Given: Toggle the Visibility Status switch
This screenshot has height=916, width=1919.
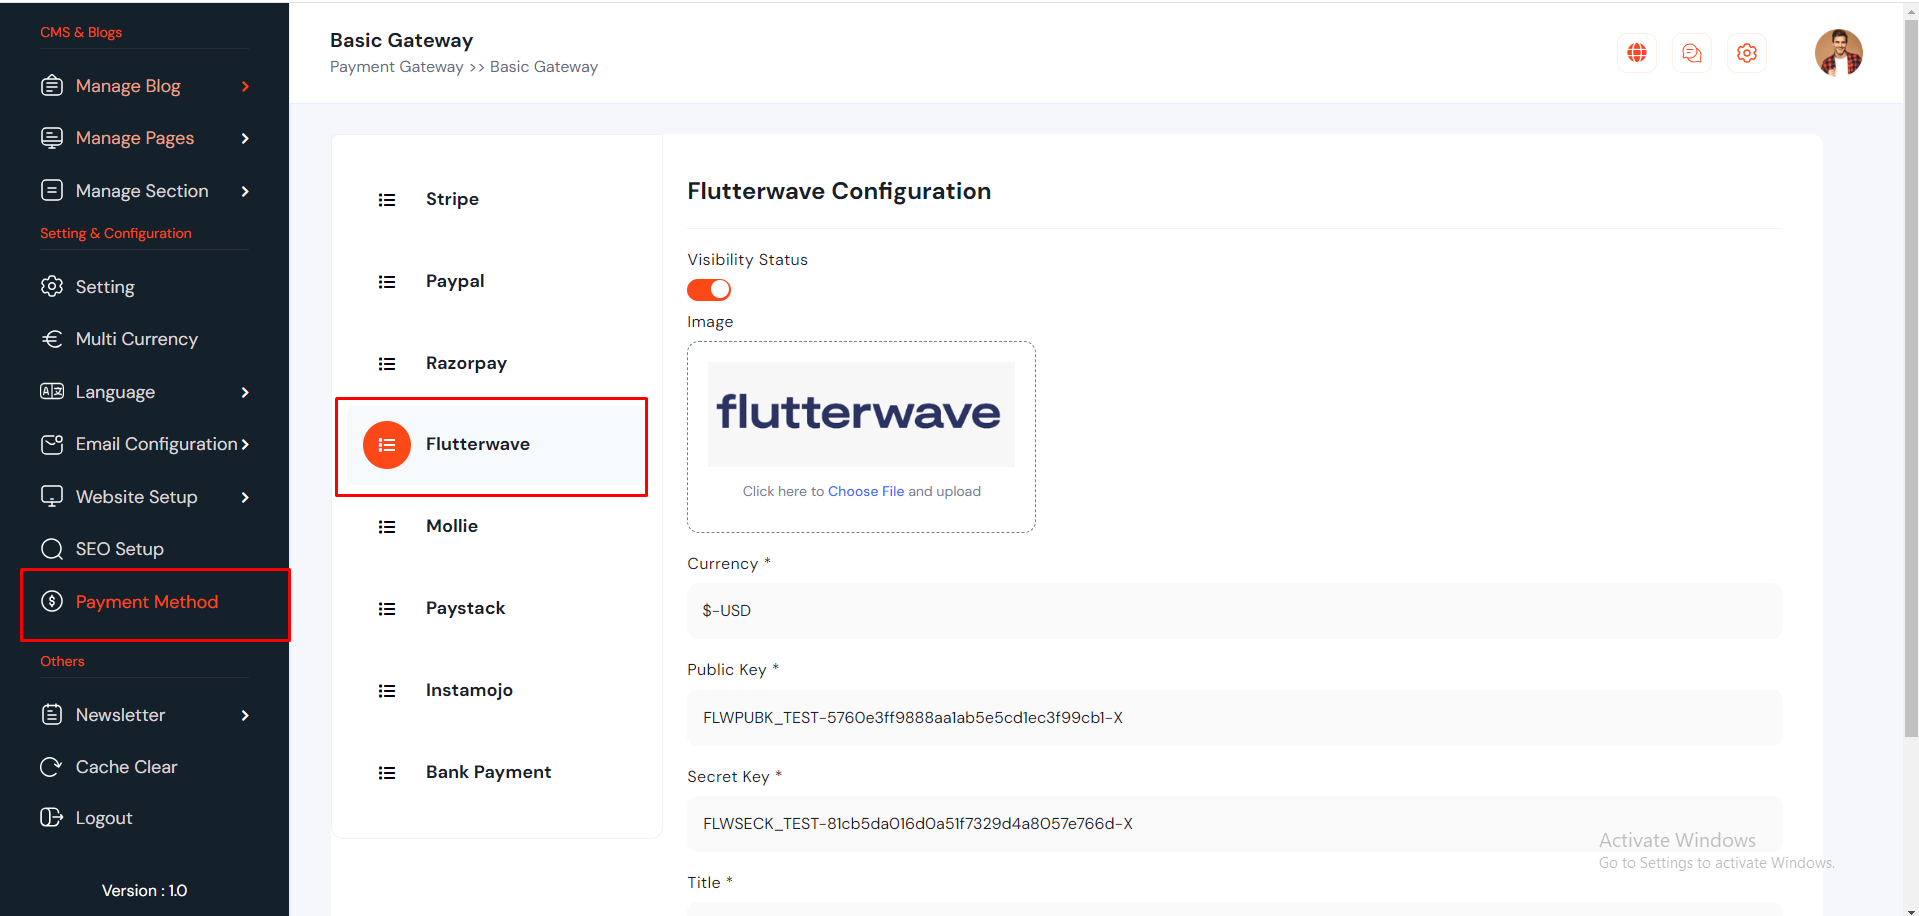Looking at the screenshot, I should click(x=709, y=290).
